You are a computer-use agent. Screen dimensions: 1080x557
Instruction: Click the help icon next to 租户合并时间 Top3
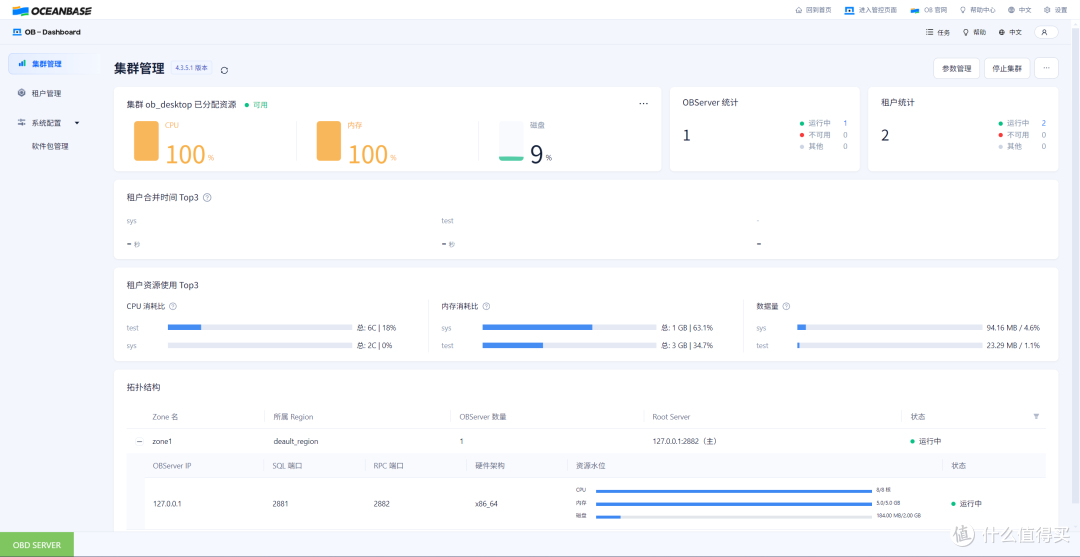[207, 198]
